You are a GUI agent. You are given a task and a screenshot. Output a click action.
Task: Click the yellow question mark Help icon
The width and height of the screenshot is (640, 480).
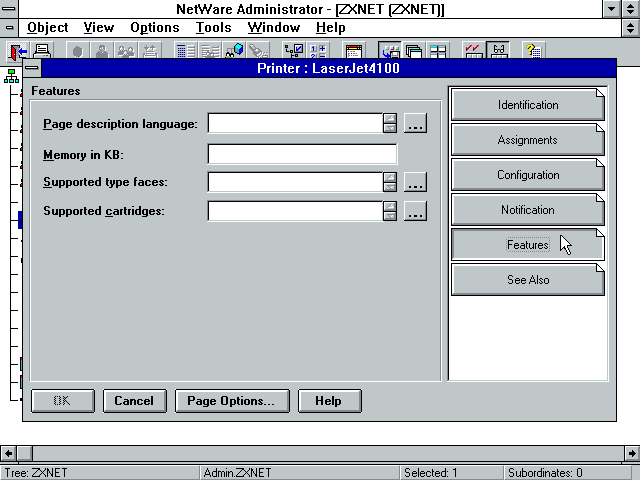point(533,51)
